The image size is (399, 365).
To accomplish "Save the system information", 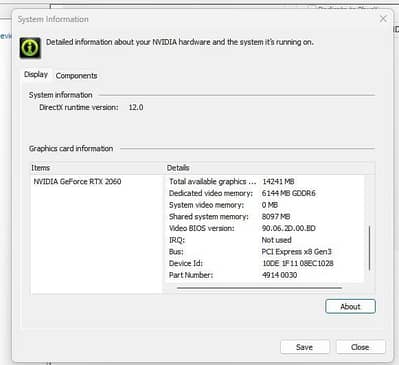I will point(305,347).
